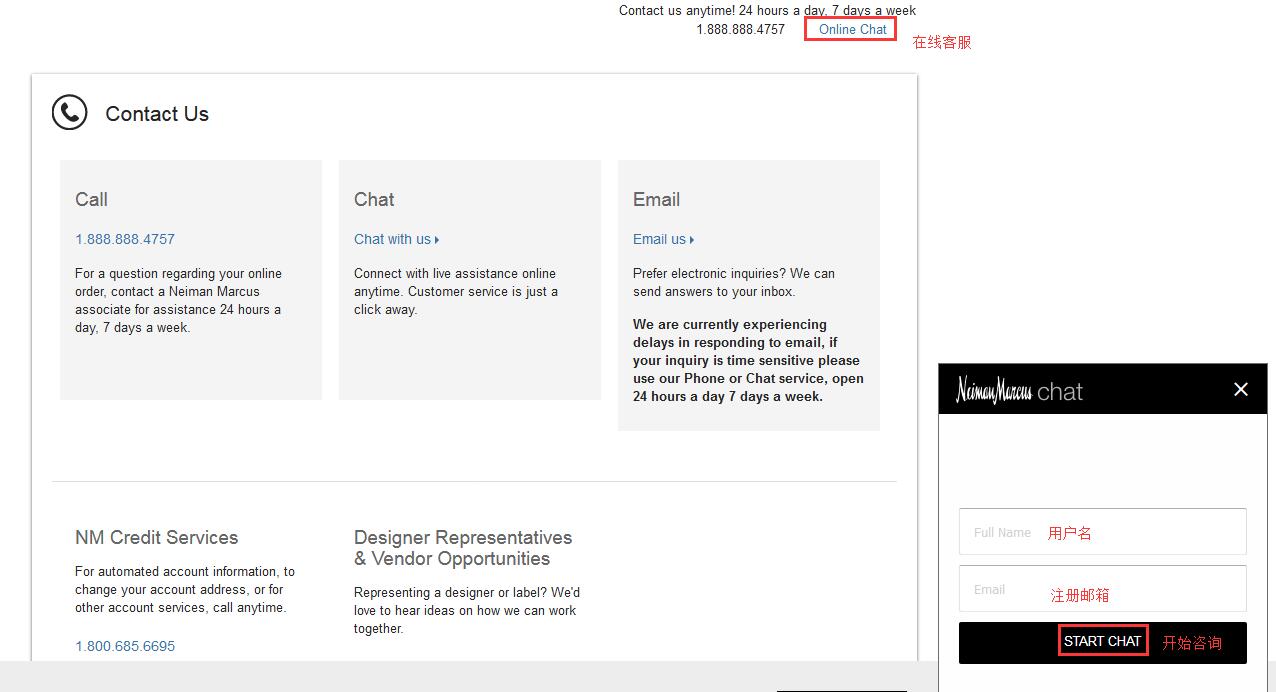Click the phone icon beside Contact Us
Viewport: 1276px width, 692px height.
pos(69,113)
